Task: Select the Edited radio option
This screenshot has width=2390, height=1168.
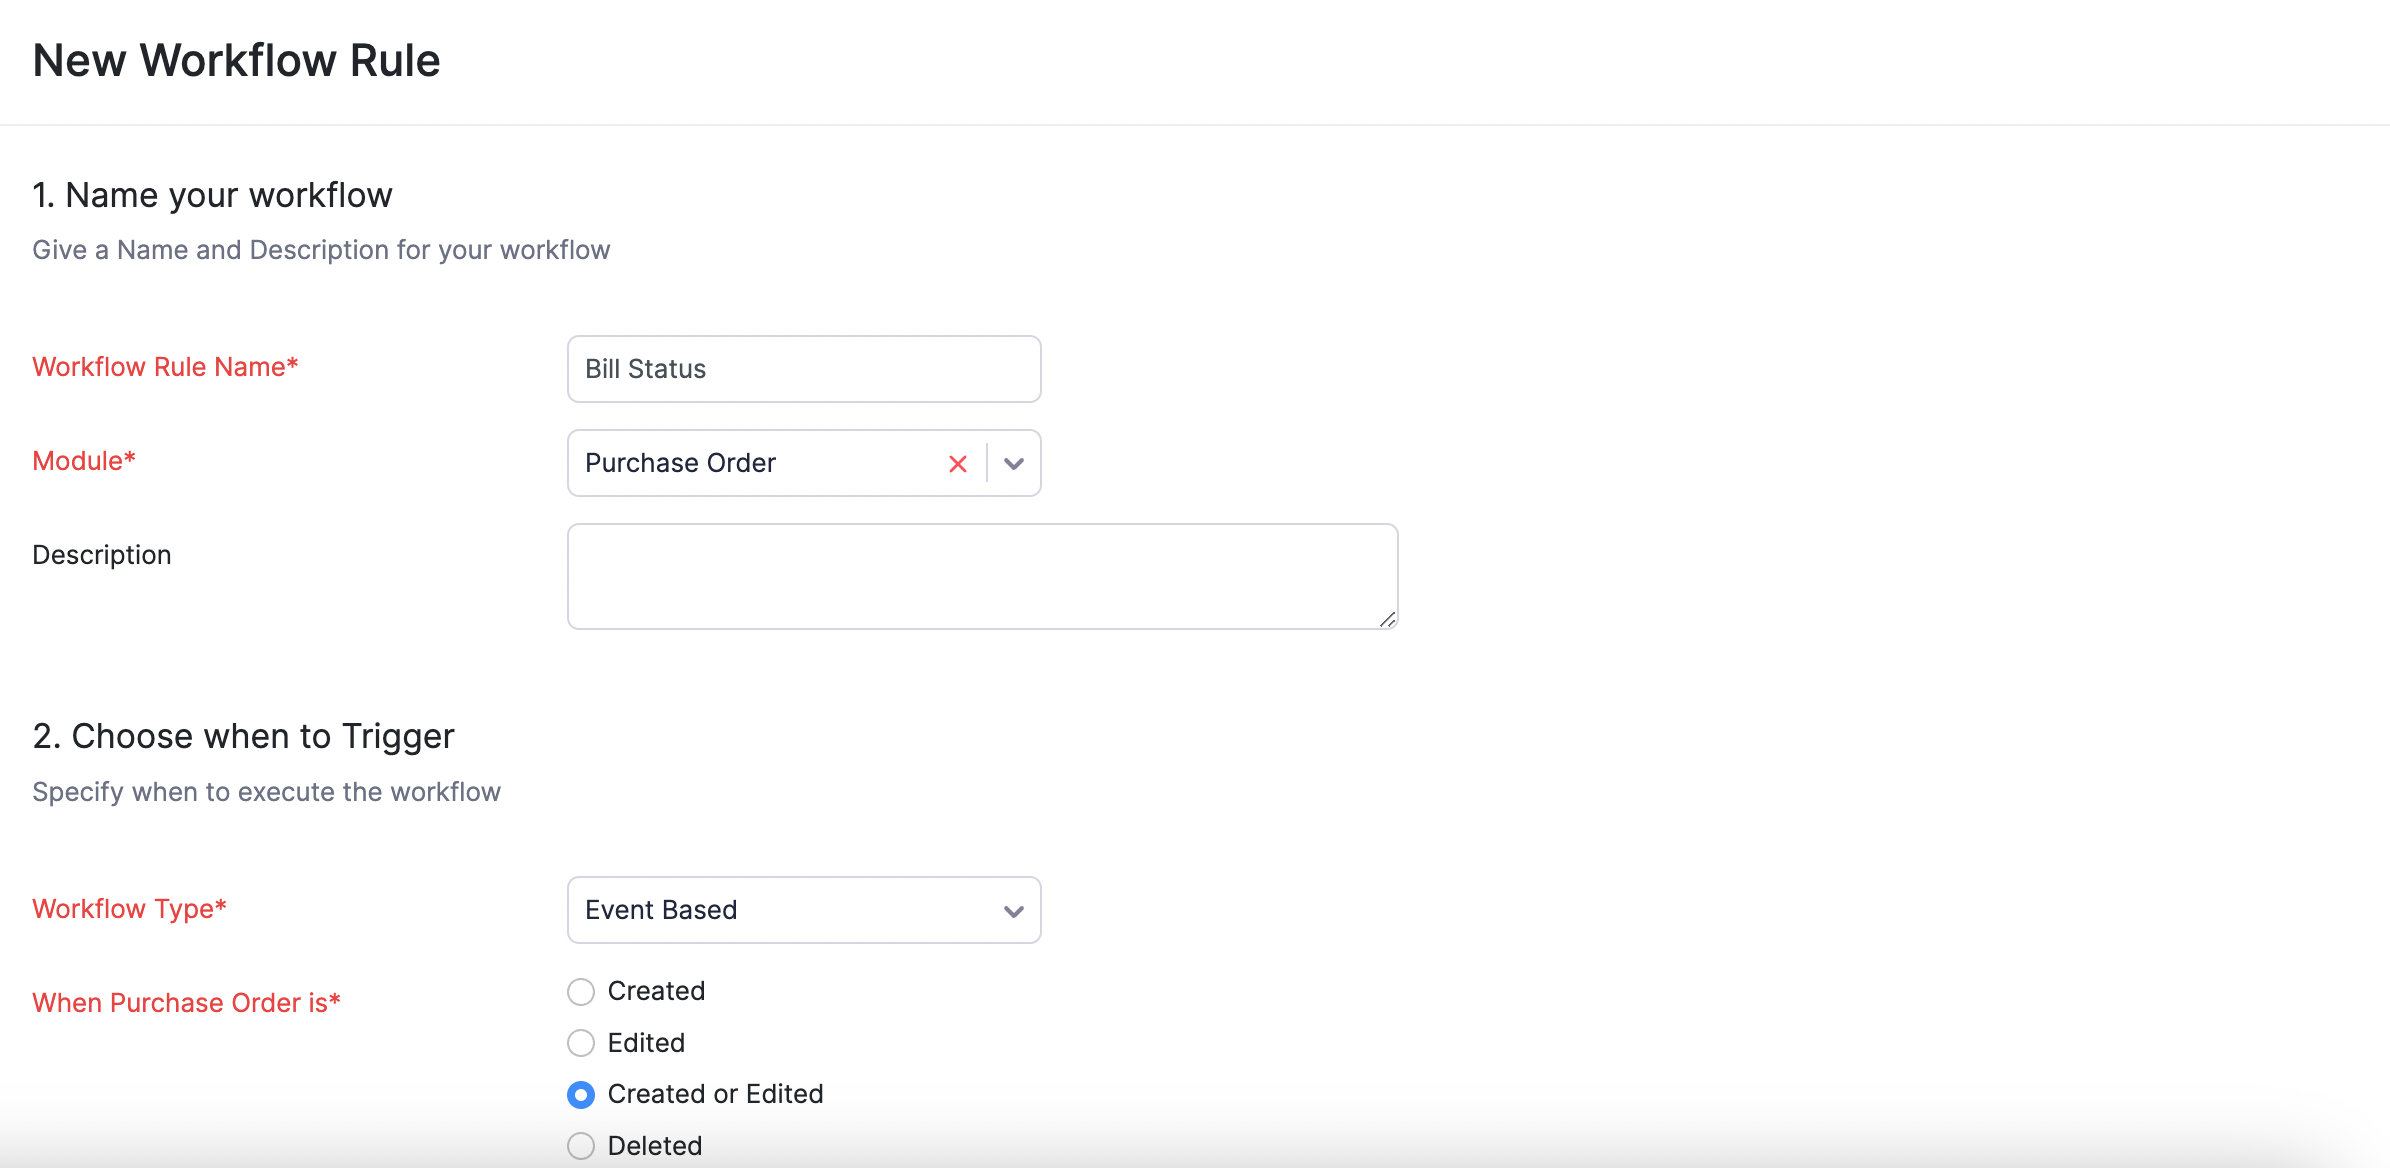Action: pyautogui.click(x=581, y=1043)
